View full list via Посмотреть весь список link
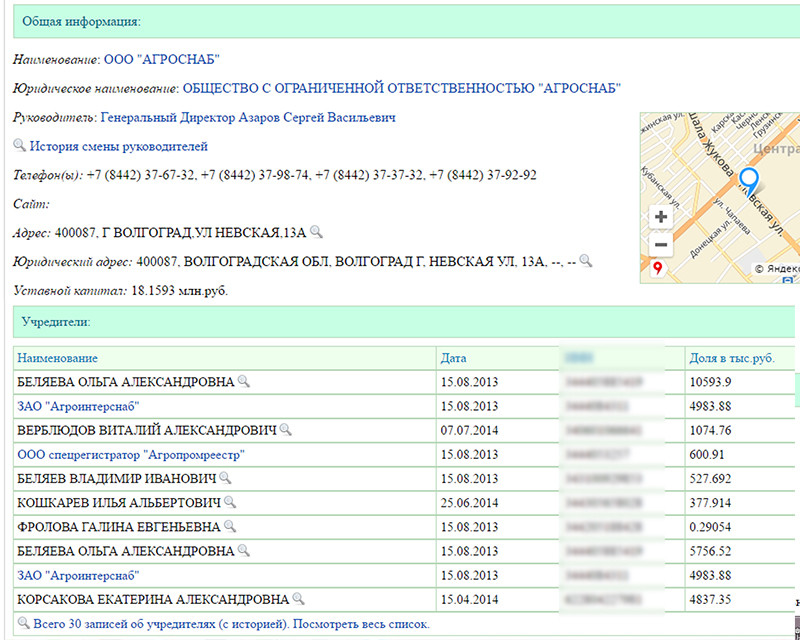This screenshot has height=640, width=800. [361, 624]
